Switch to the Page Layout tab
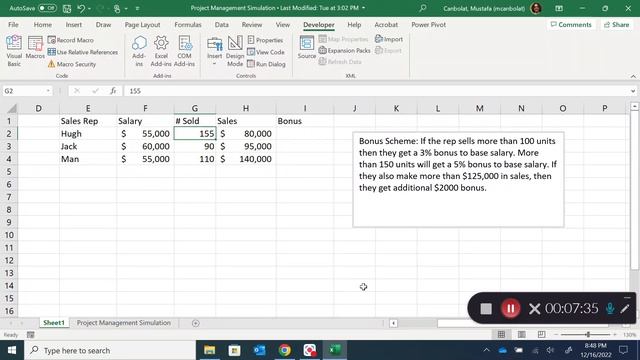Screen dimensions: 640x360 142,24
